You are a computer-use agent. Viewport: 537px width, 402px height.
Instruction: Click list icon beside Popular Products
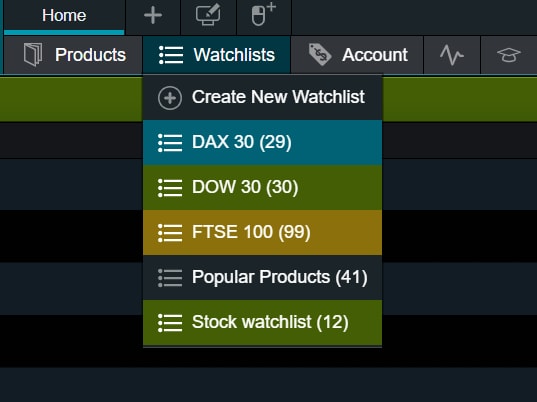pyautogui.click(x=170, y=278)
